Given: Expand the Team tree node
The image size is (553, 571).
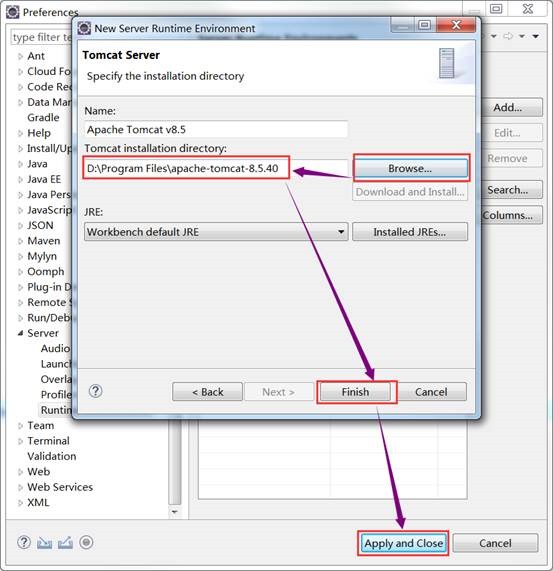Looking at the screenshot, I should (x=20, y=426).
